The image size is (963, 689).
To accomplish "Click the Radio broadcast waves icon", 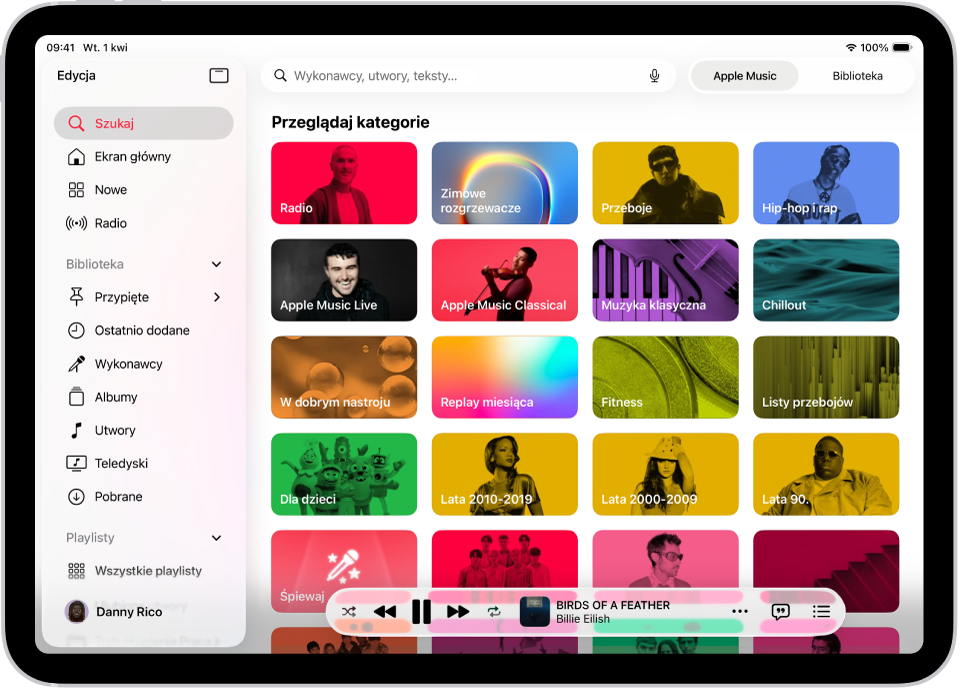I will [76, 223].
